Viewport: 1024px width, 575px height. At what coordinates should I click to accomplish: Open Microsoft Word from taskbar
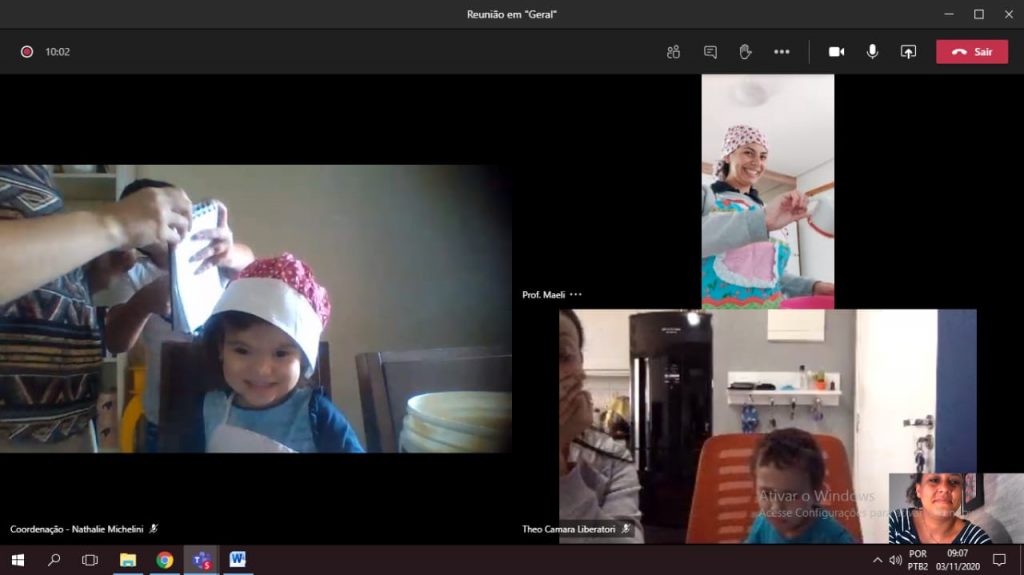click(x=237, y=560)
